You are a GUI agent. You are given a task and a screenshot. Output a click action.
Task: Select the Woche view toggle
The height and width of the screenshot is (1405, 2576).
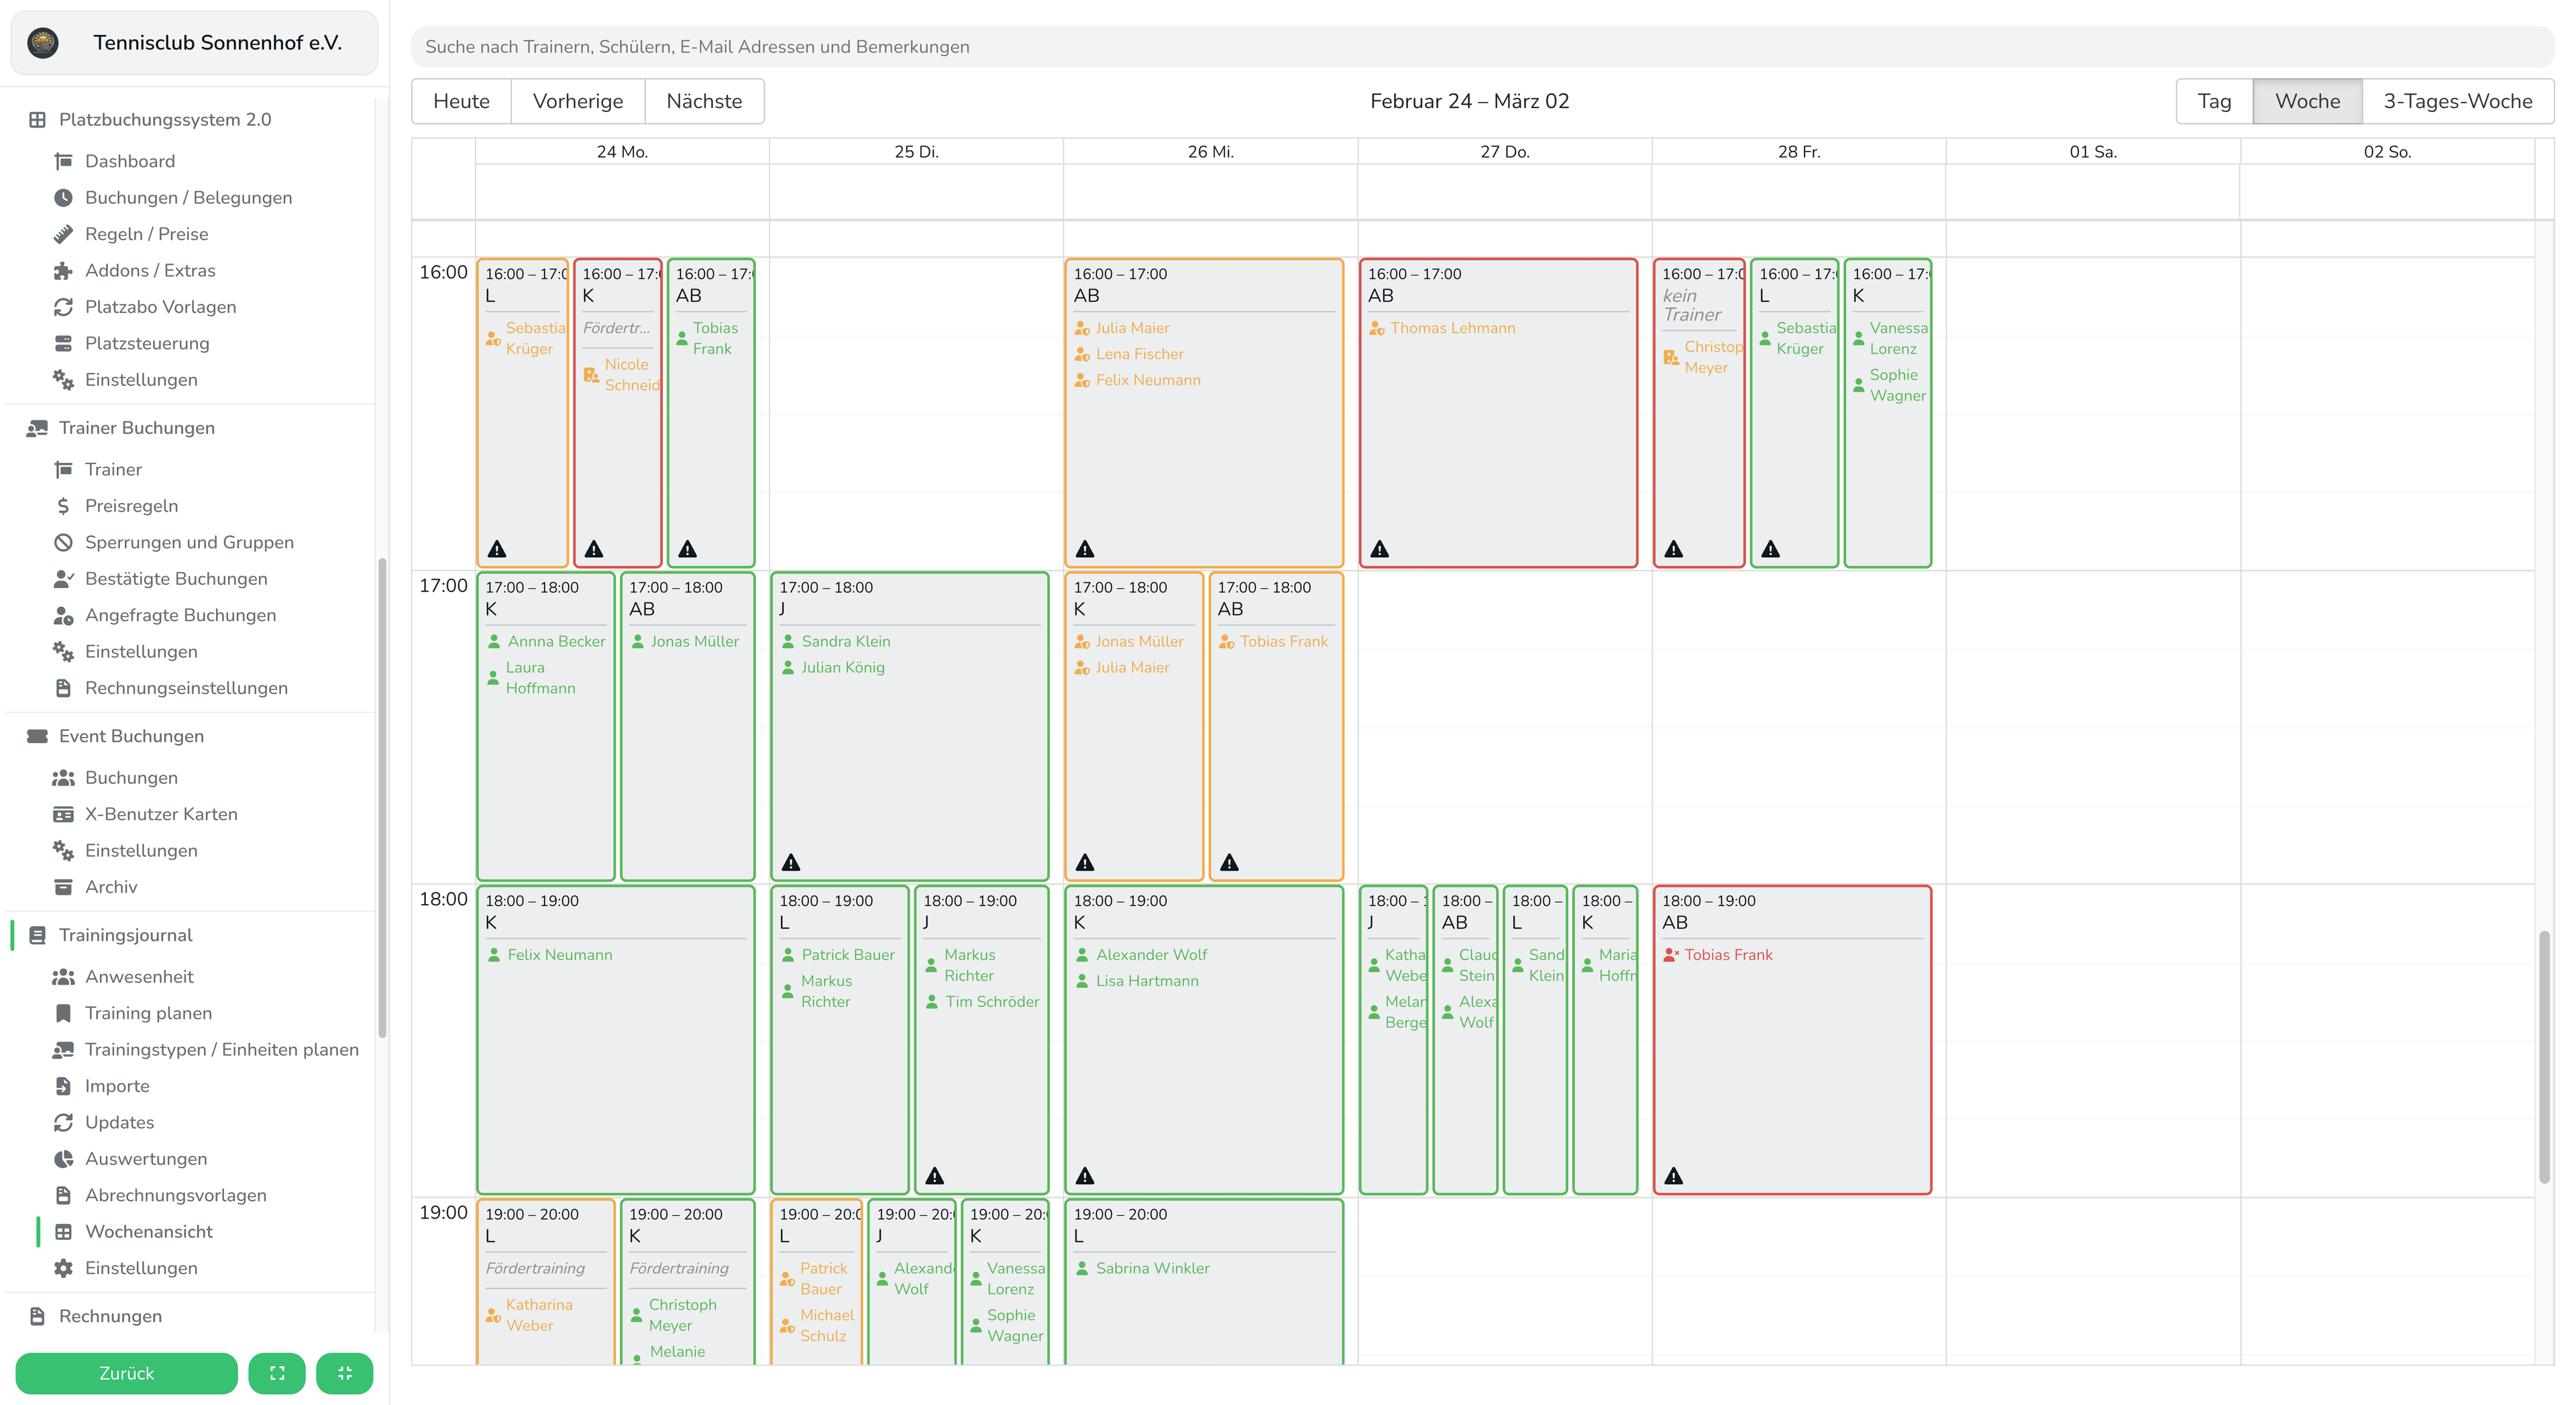[2306, 101]
